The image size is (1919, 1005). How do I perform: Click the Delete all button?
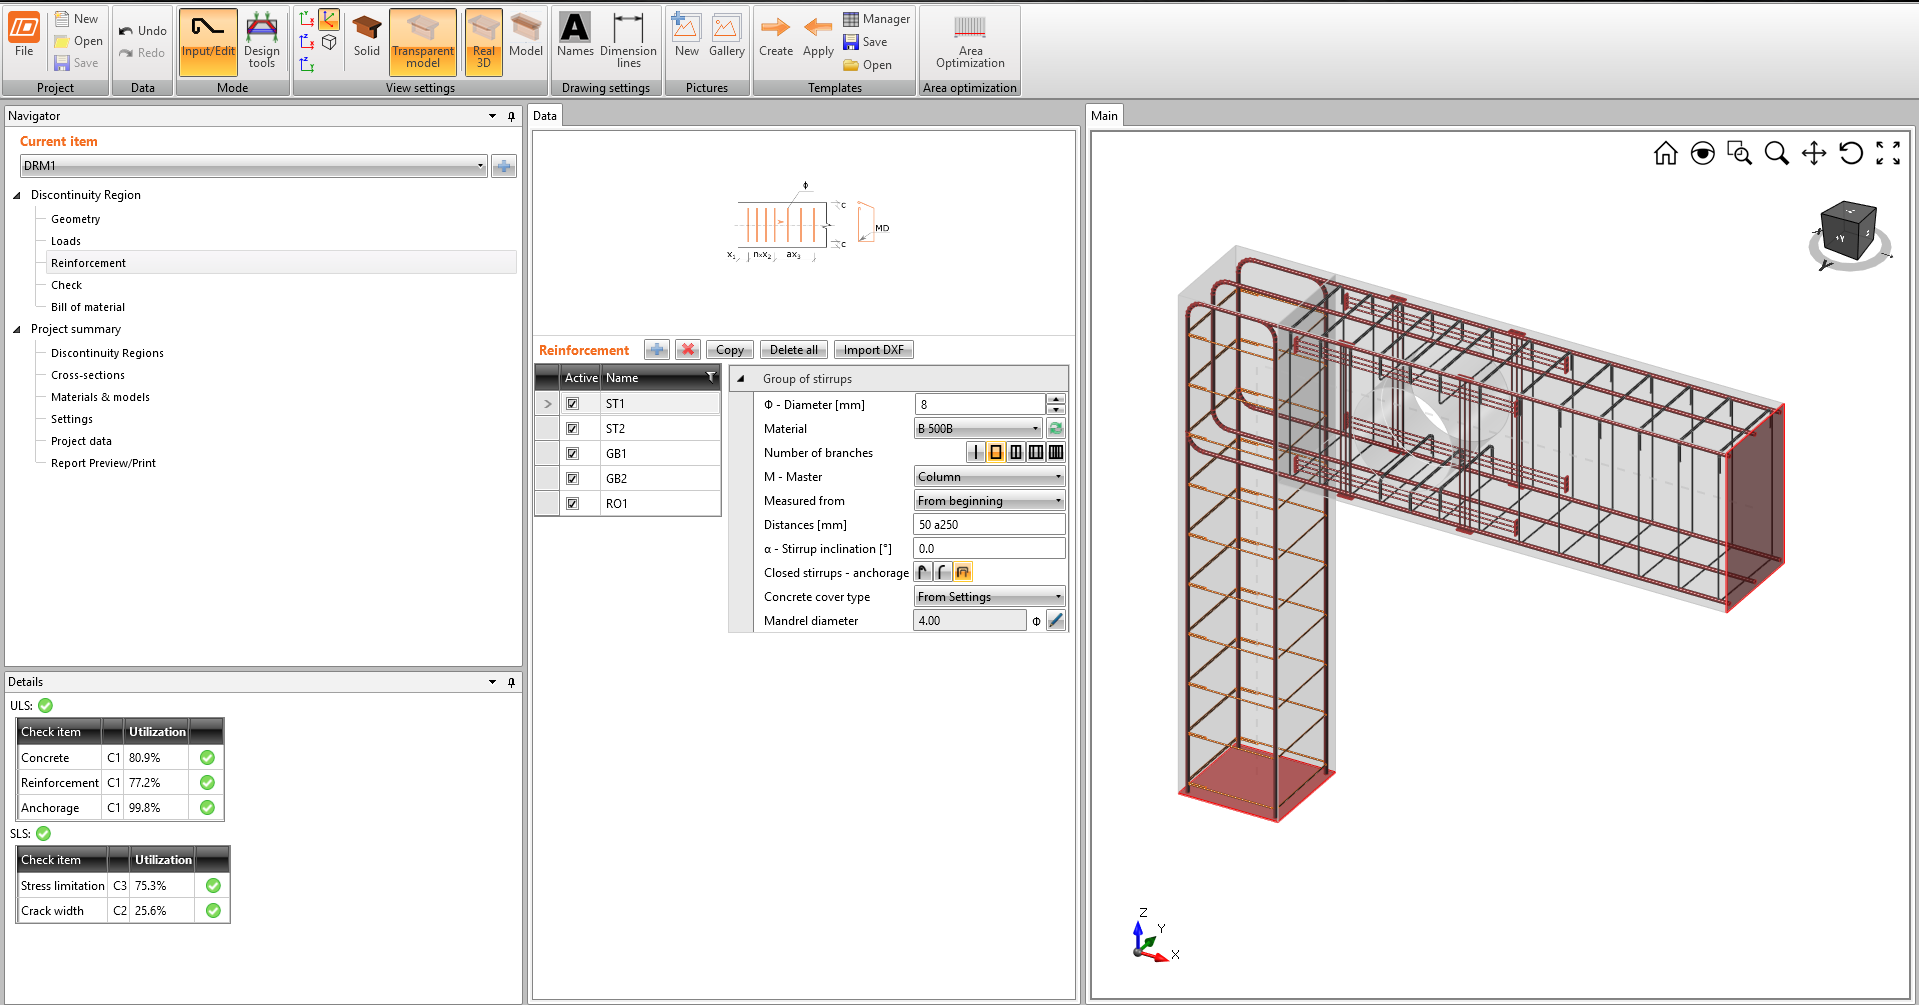tap(792, 349)
